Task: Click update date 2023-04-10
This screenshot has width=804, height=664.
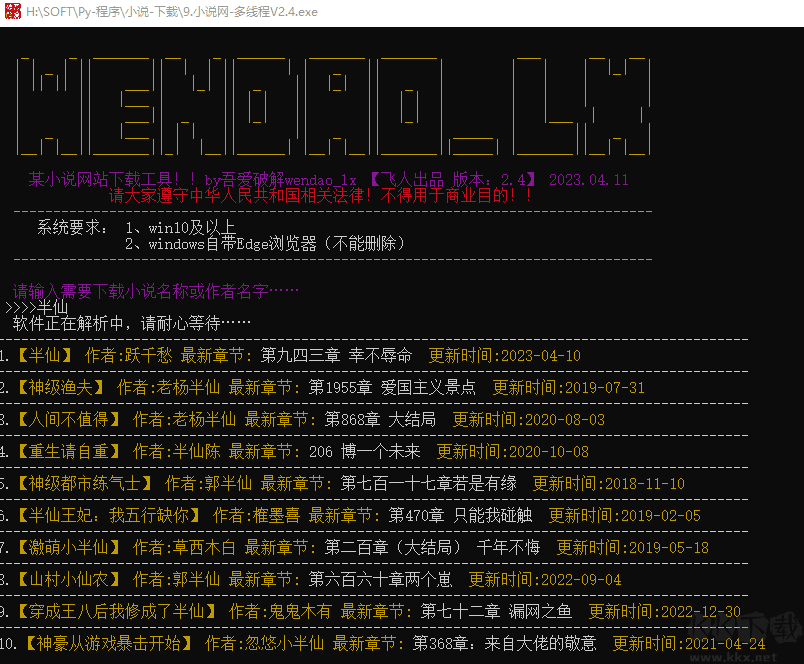Action: click(x=541, y=355)
